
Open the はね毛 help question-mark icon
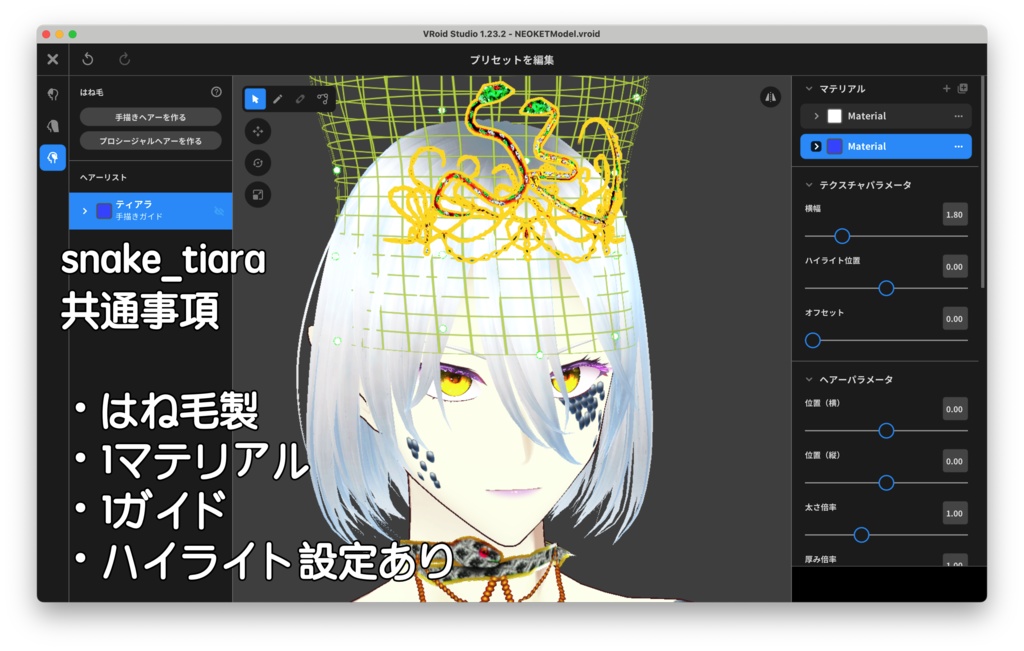click(x=216, y=92)
